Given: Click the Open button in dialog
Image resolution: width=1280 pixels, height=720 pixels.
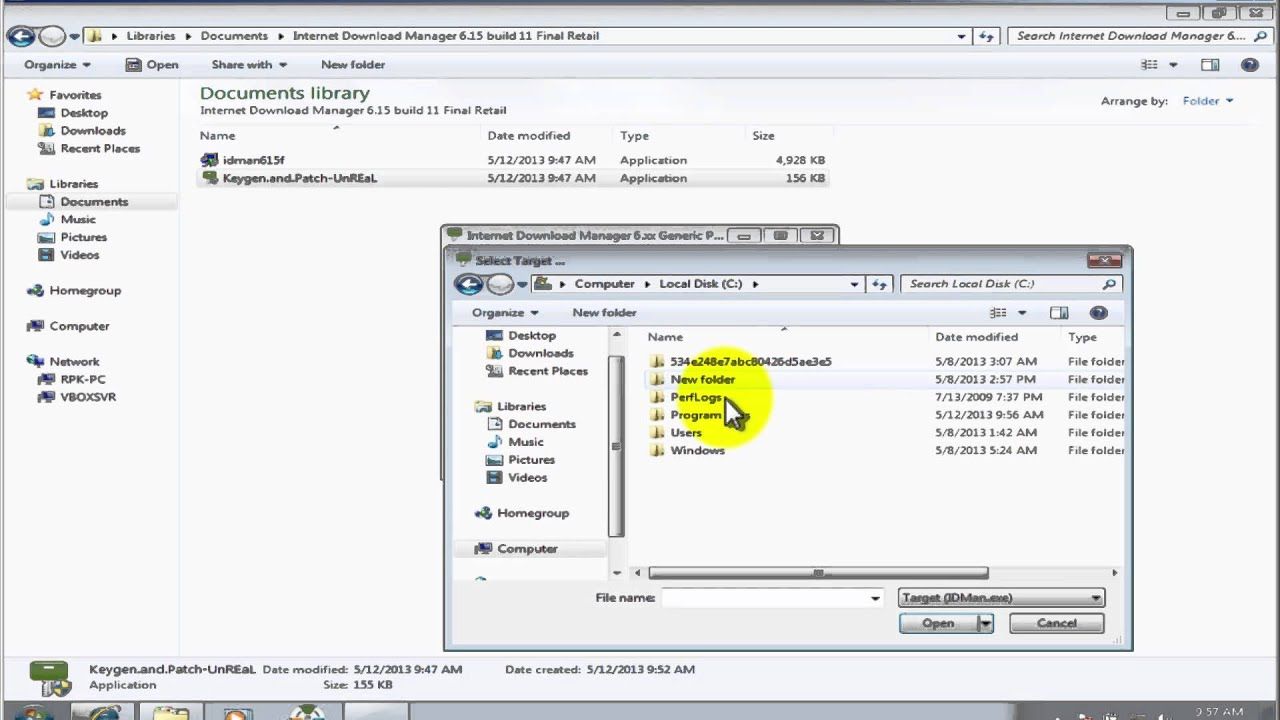Looking at the screenshot, I should [x=938, y=624].
